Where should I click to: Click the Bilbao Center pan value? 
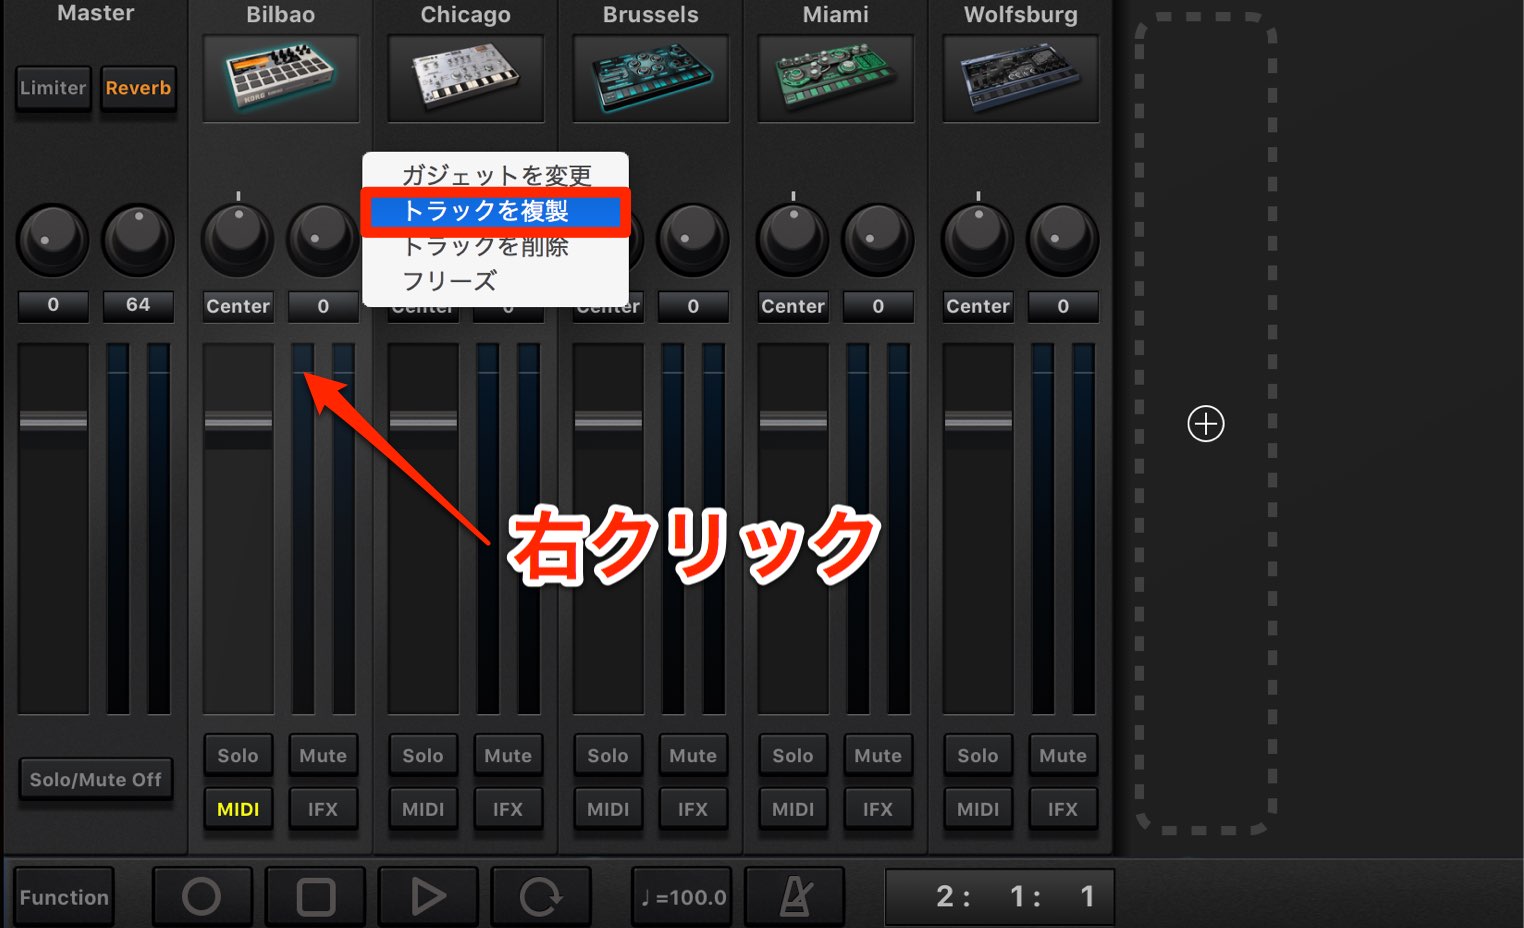[238, 306]
